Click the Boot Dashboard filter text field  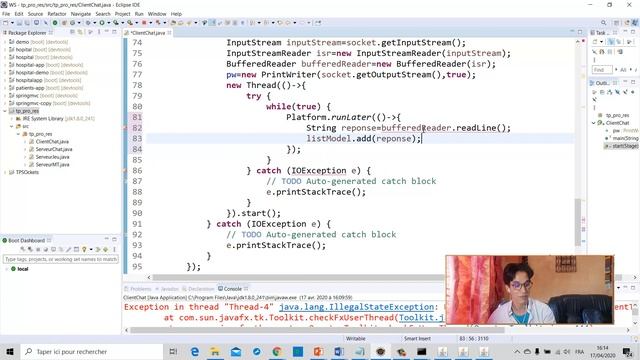pos(60,259)
